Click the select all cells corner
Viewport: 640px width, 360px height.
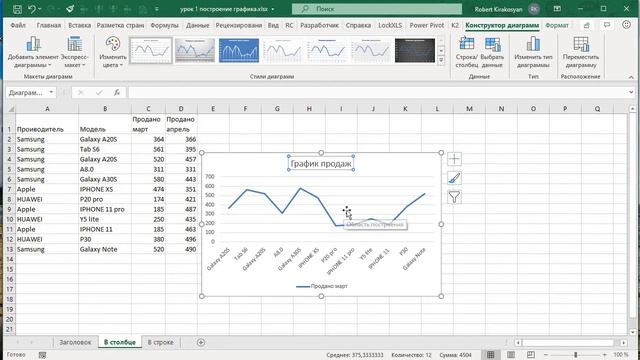point(10,109)
